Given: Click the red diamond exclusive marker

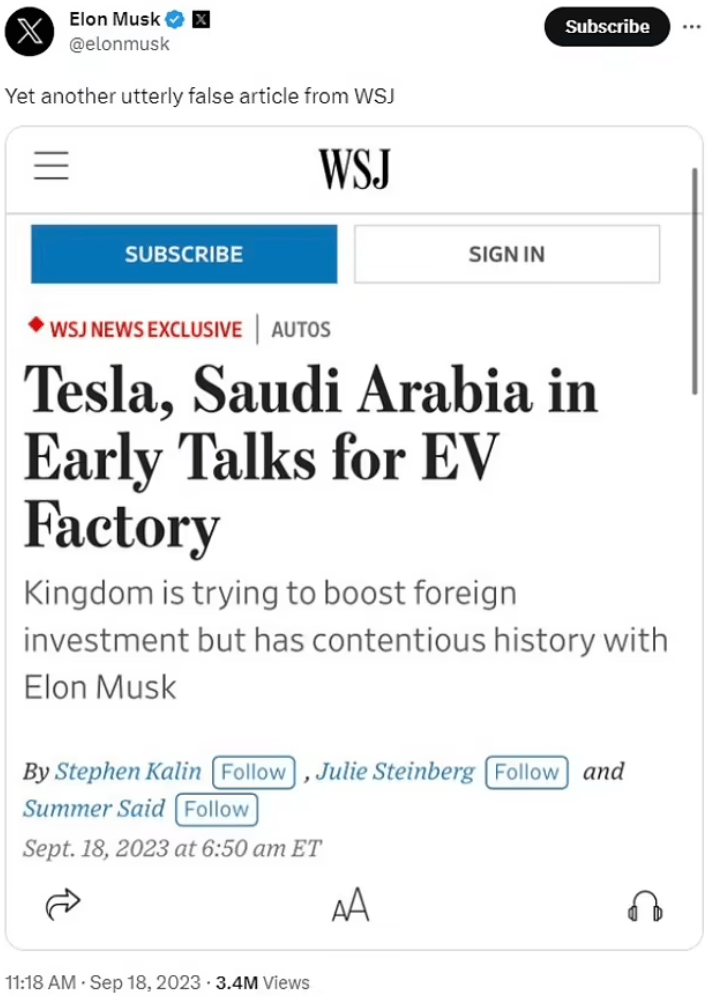Looking at the screenshot, I should [x=36, y=324].
